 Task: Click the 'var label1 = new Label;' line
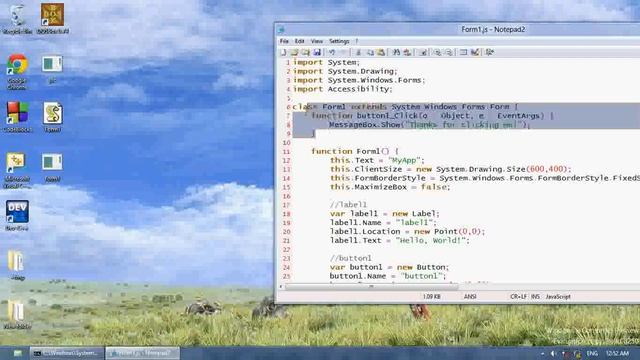pos(384,214)
